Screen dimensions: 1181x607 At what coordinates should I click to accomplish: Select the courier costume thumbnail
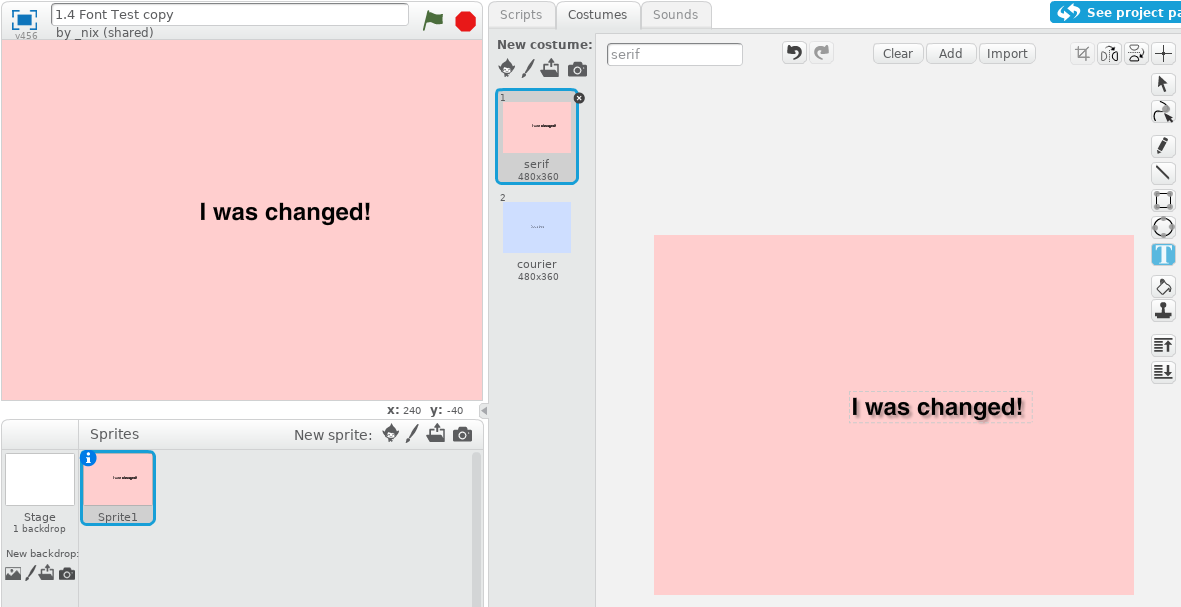[537, 227]
